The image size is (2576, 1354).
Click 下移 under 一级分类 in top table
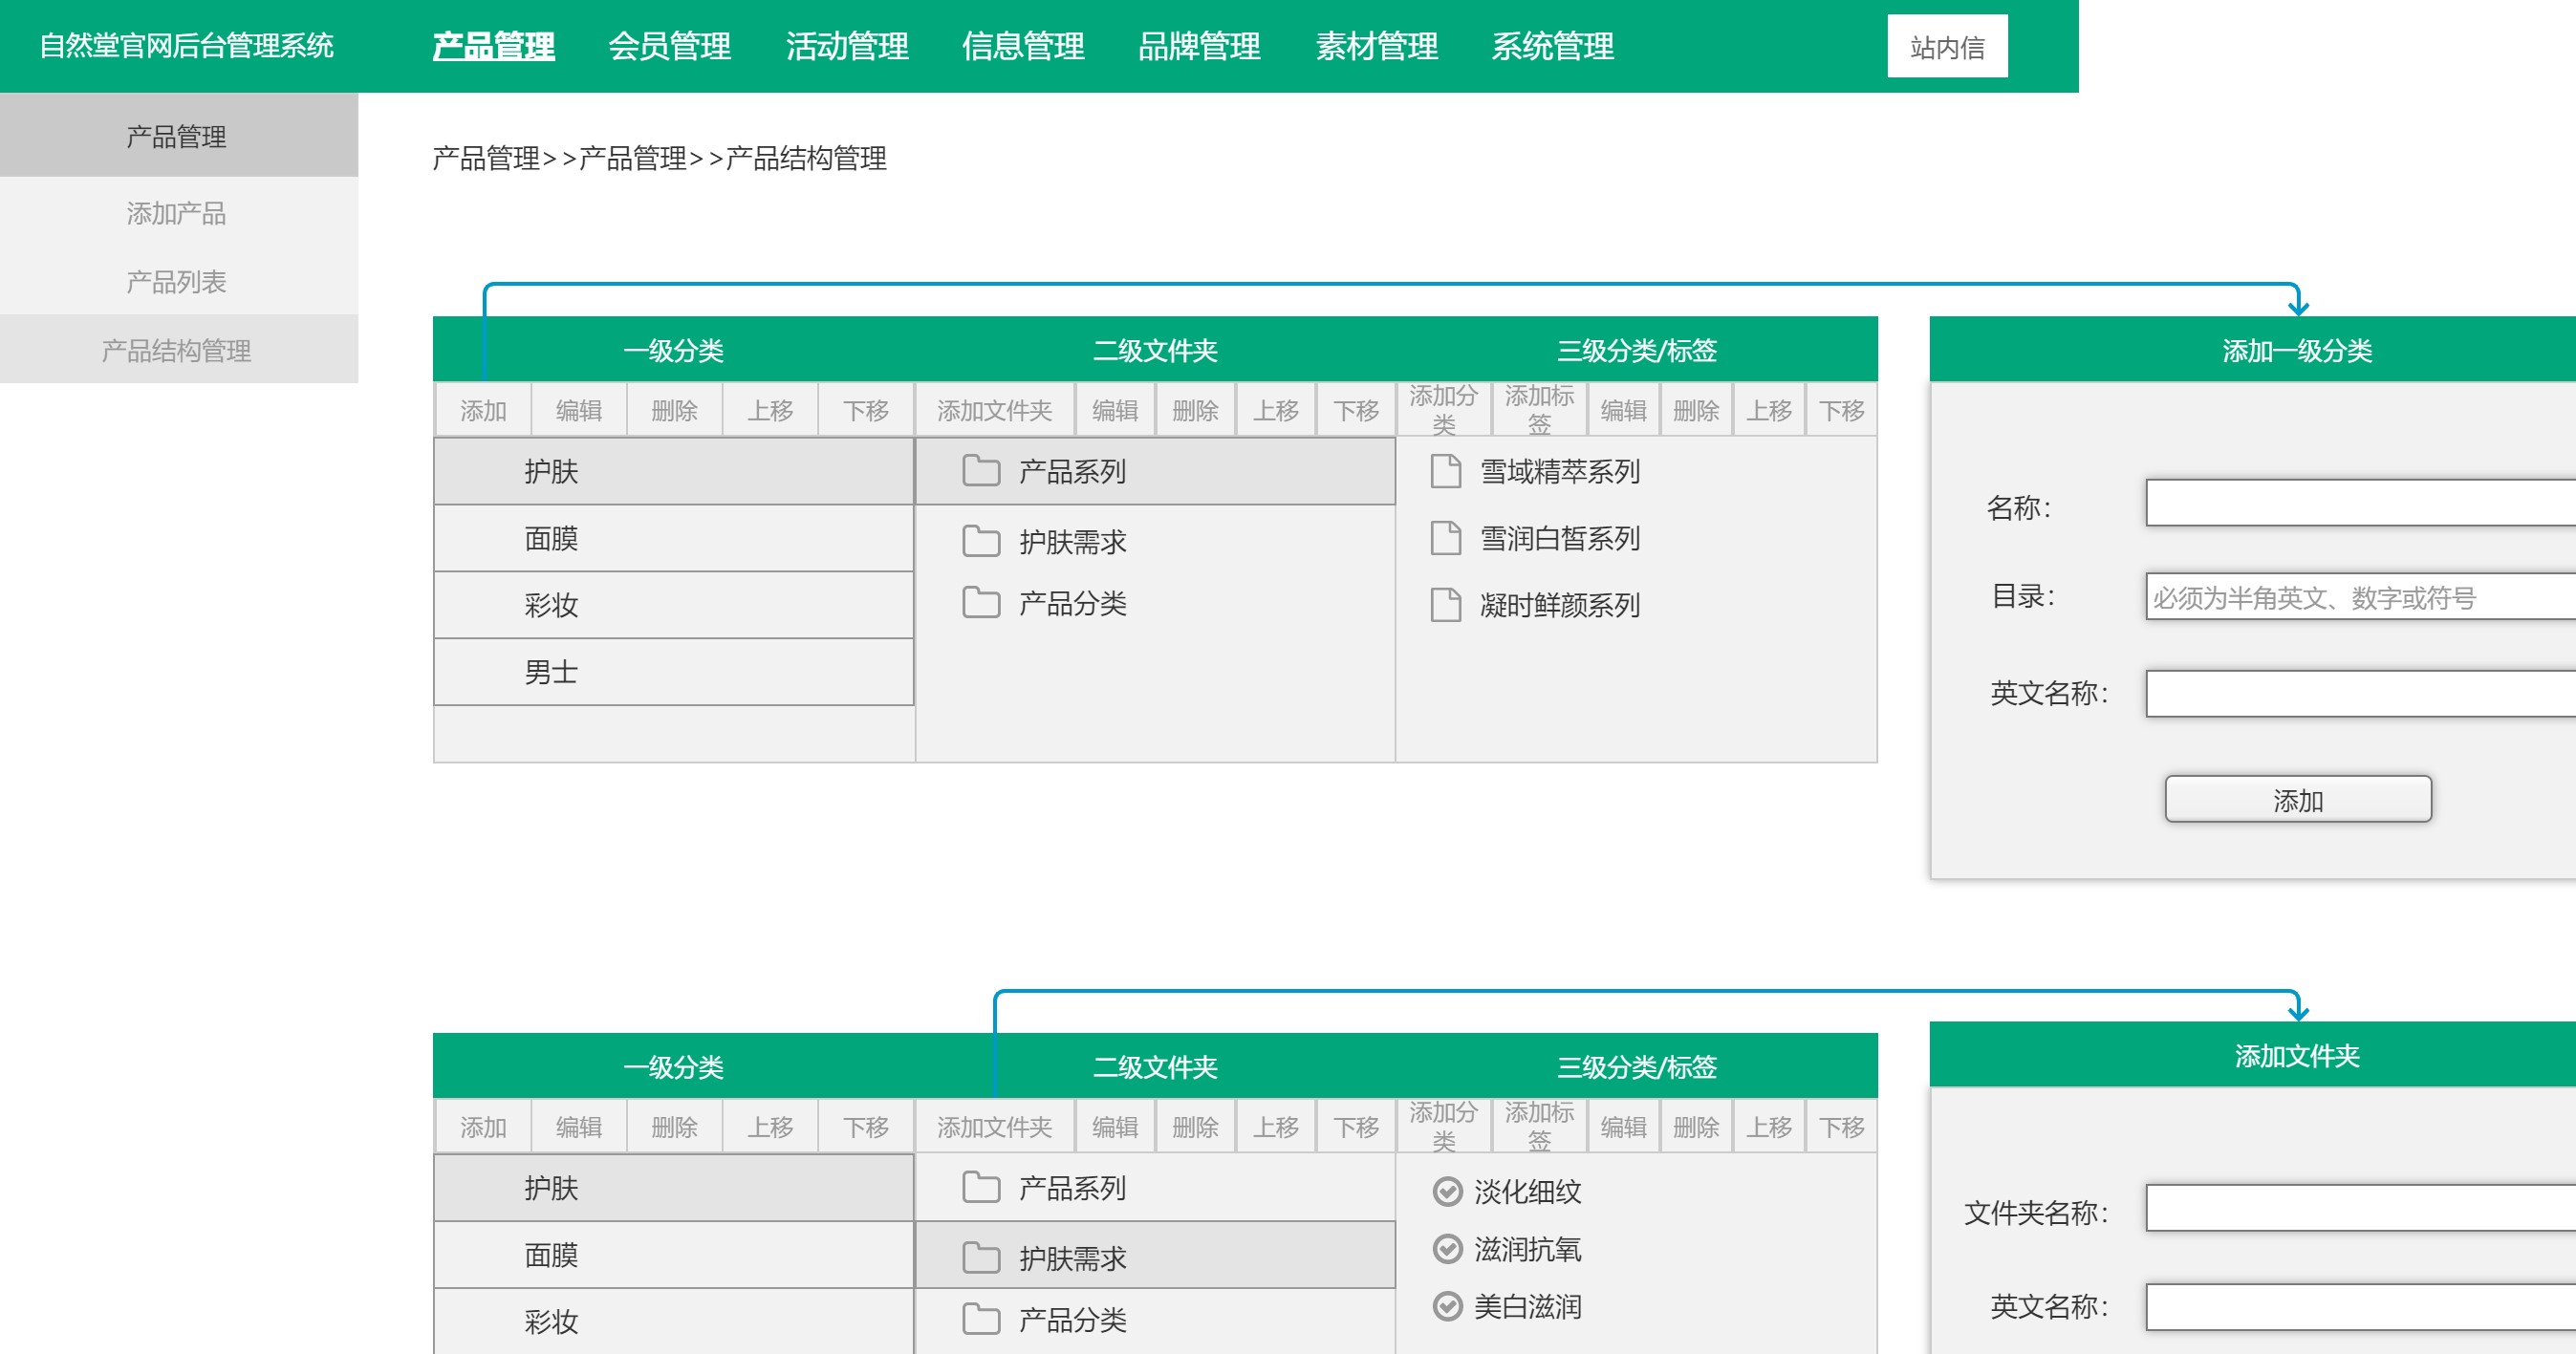[866, 410]
